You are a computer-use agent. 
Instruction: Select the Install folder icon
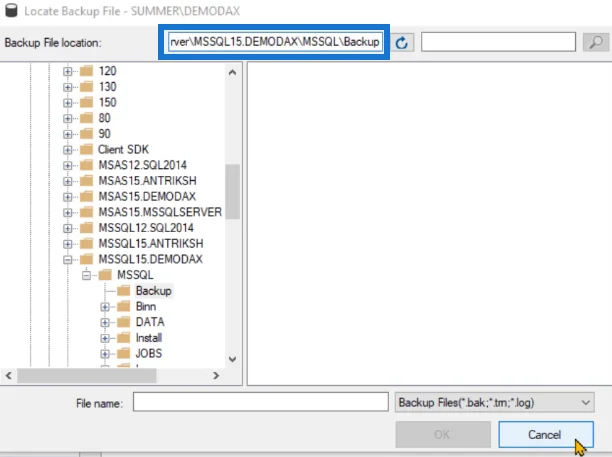pyautogui.click(x=124, y=338)
